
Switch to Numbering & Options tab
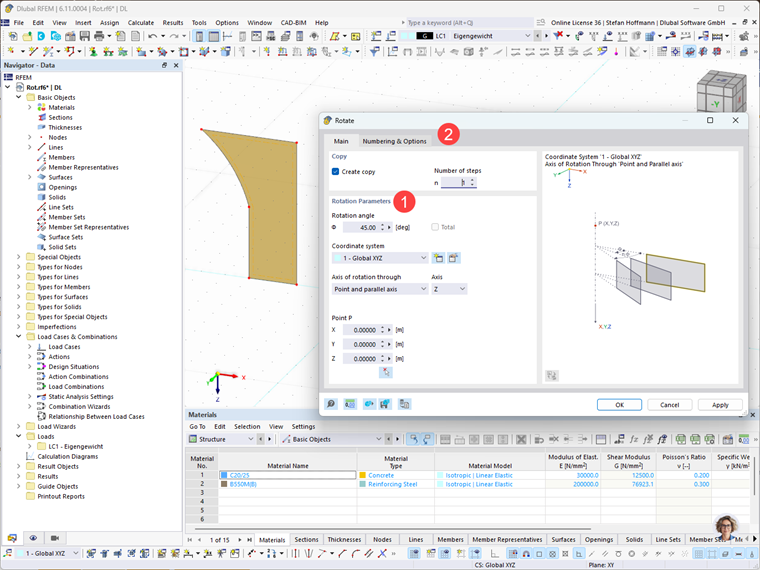(x=395, y=141)
